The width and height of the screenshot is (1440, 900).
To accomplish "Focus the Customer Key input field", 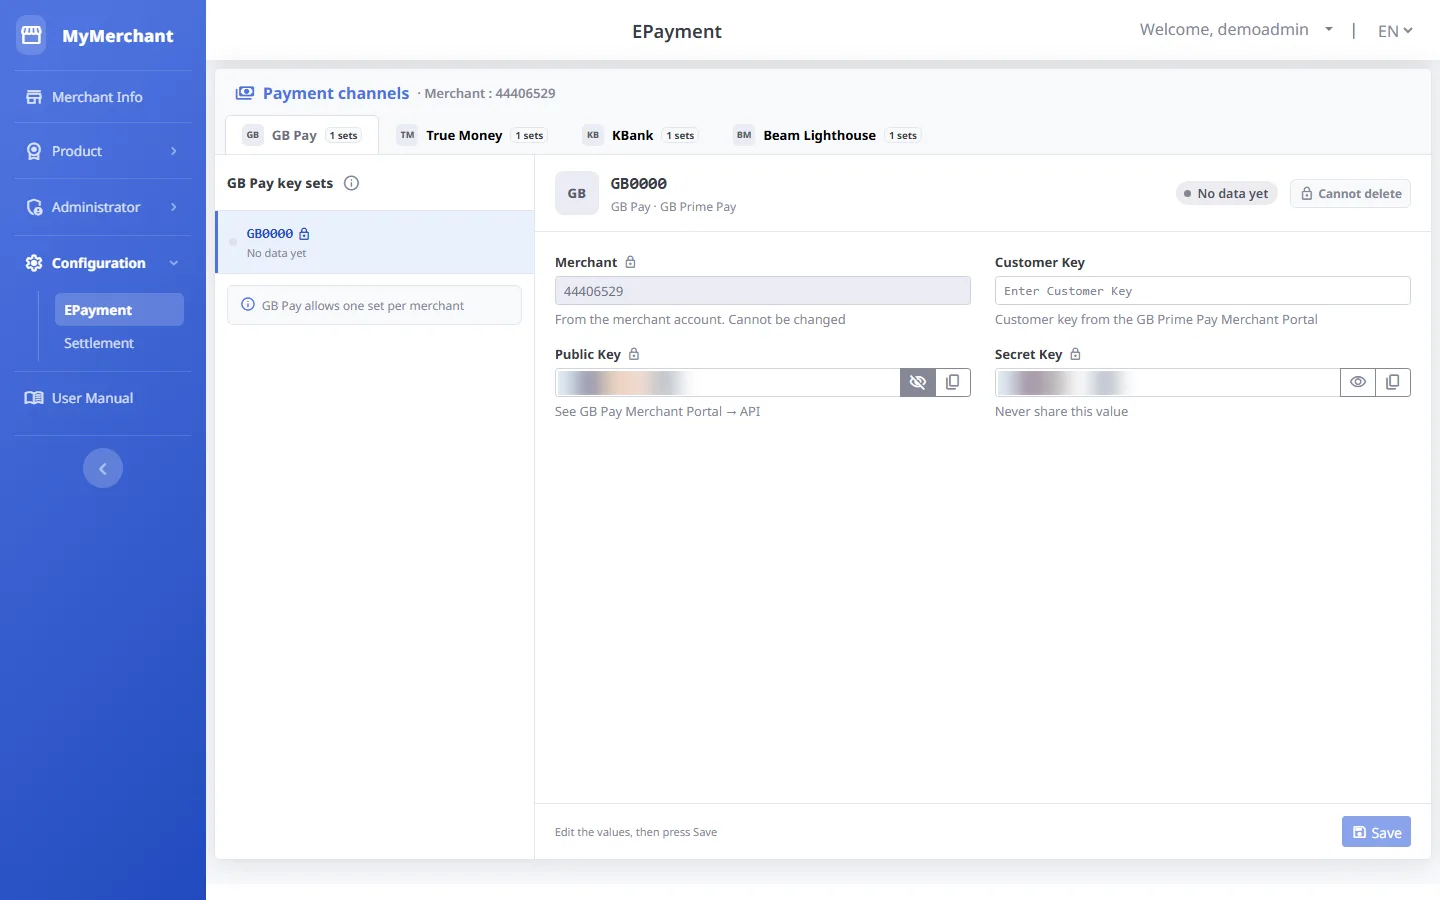I will point(1203,291).
